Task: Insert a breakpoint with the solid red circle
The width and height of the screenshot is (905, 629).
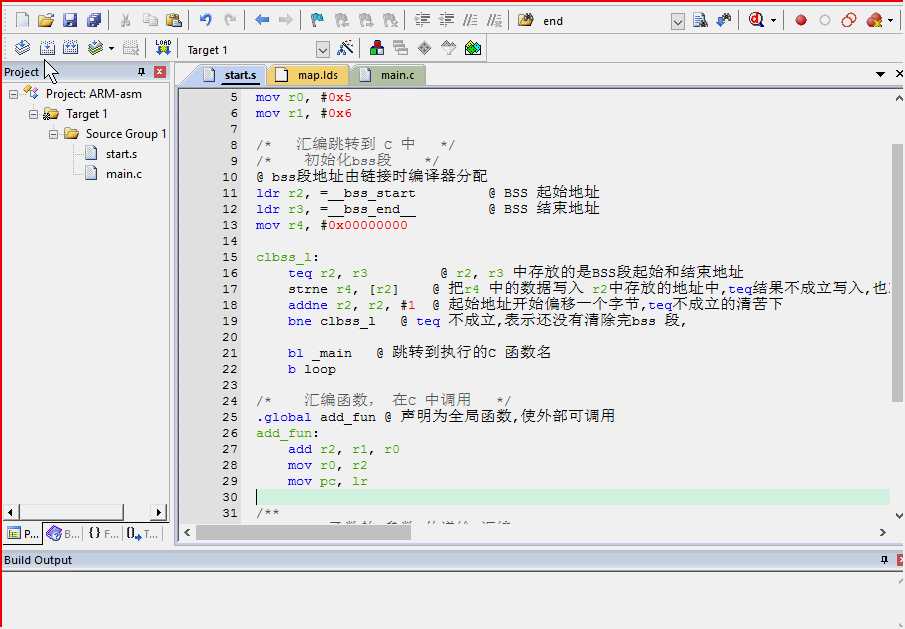Action: [x=801, y=21]
